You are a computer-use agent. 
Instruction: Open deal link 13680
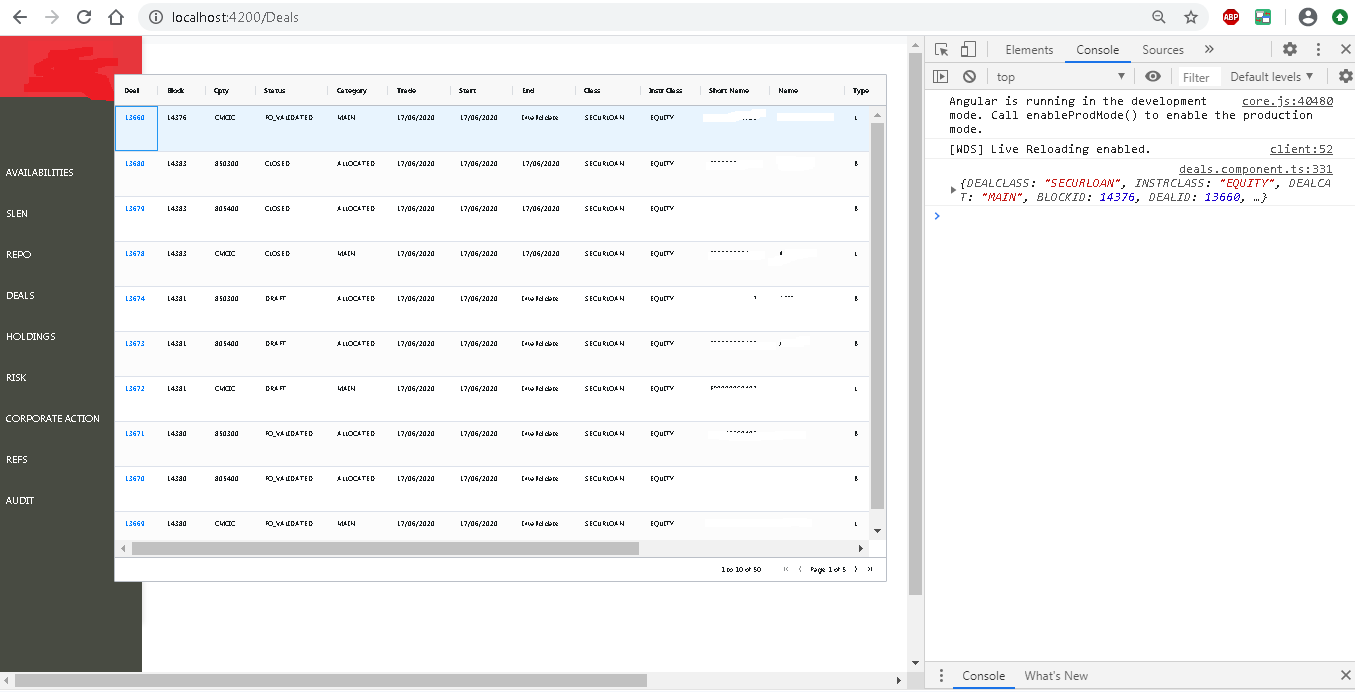[x=135, y=163]
